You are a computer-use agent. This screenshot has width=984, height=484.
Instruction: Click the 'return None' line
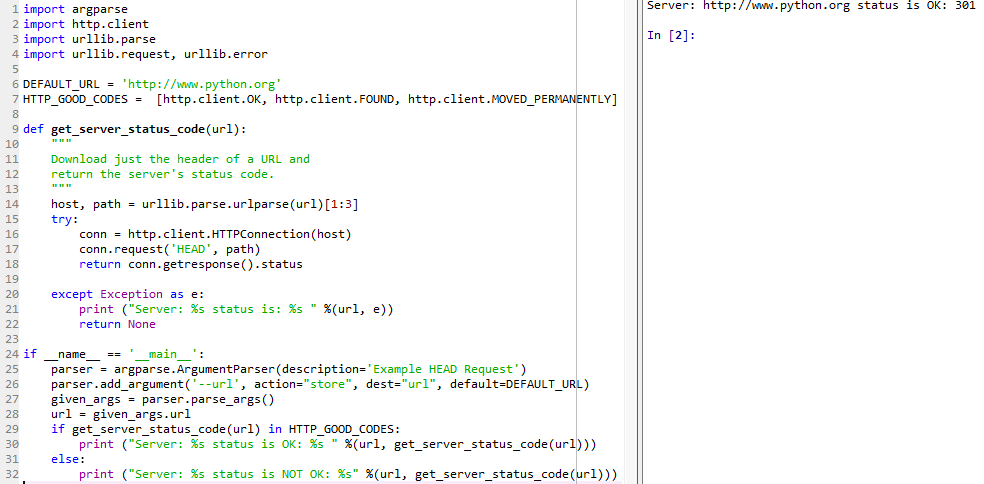117,324
